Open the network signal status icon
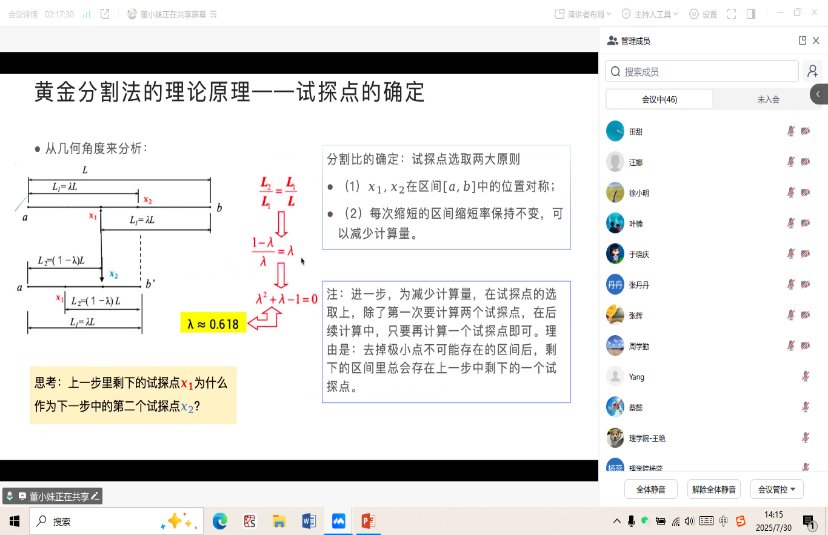Viewport: 828px width, 535px height. click(87, 14)
